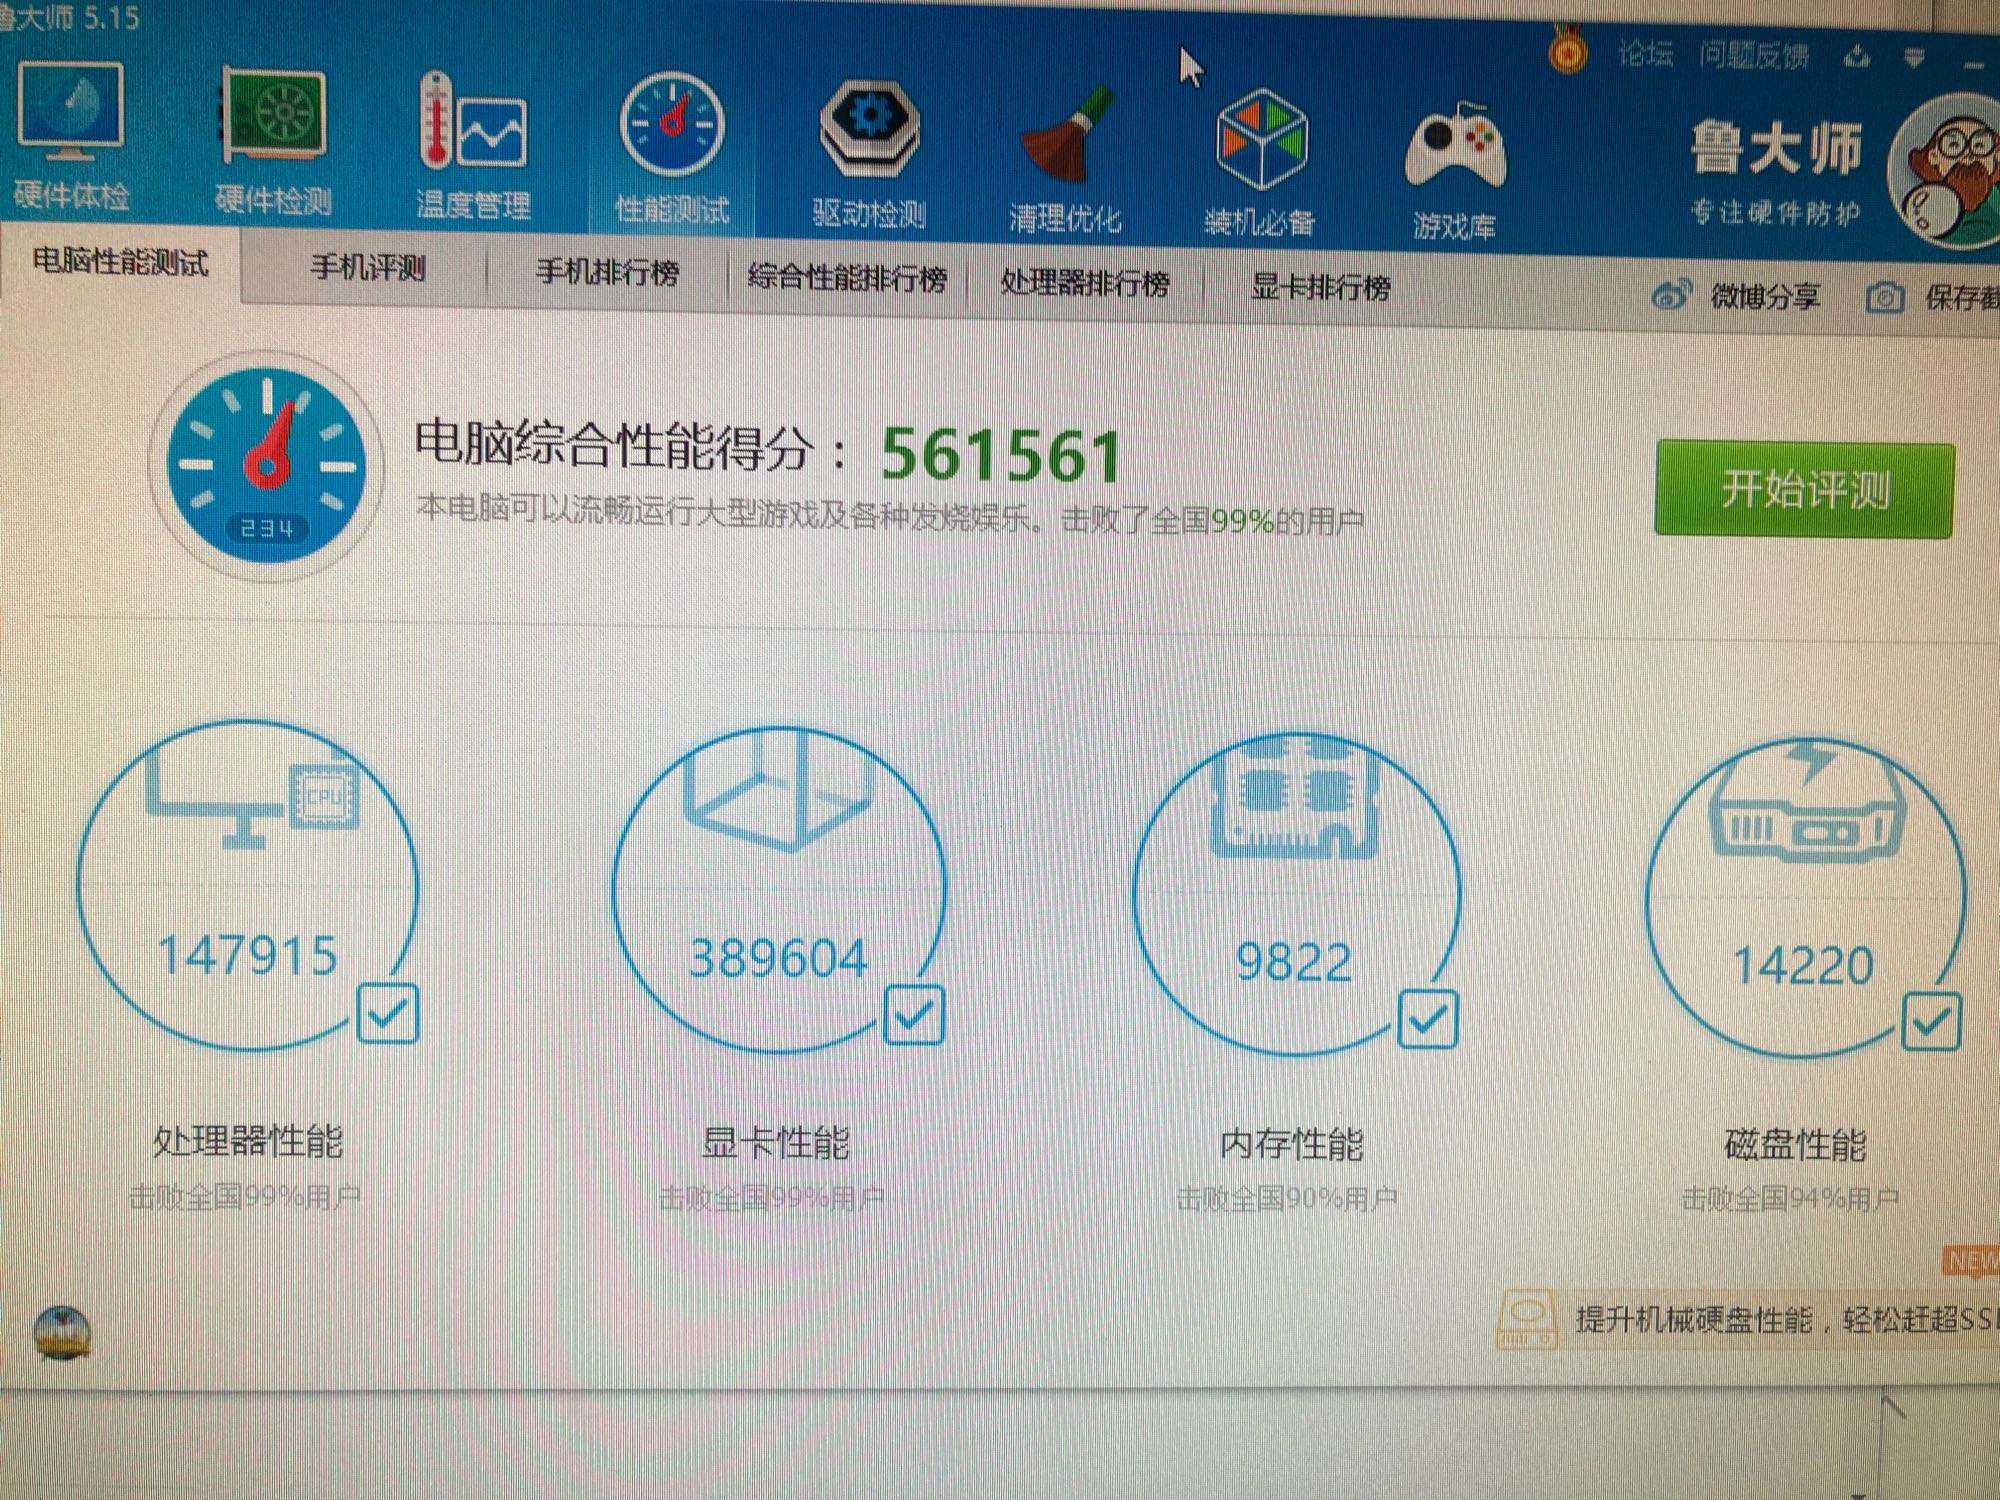The image size is (2000, 1500).
Task: Switch to the 手机评测 tab
Action: click(x=368, y=268)
